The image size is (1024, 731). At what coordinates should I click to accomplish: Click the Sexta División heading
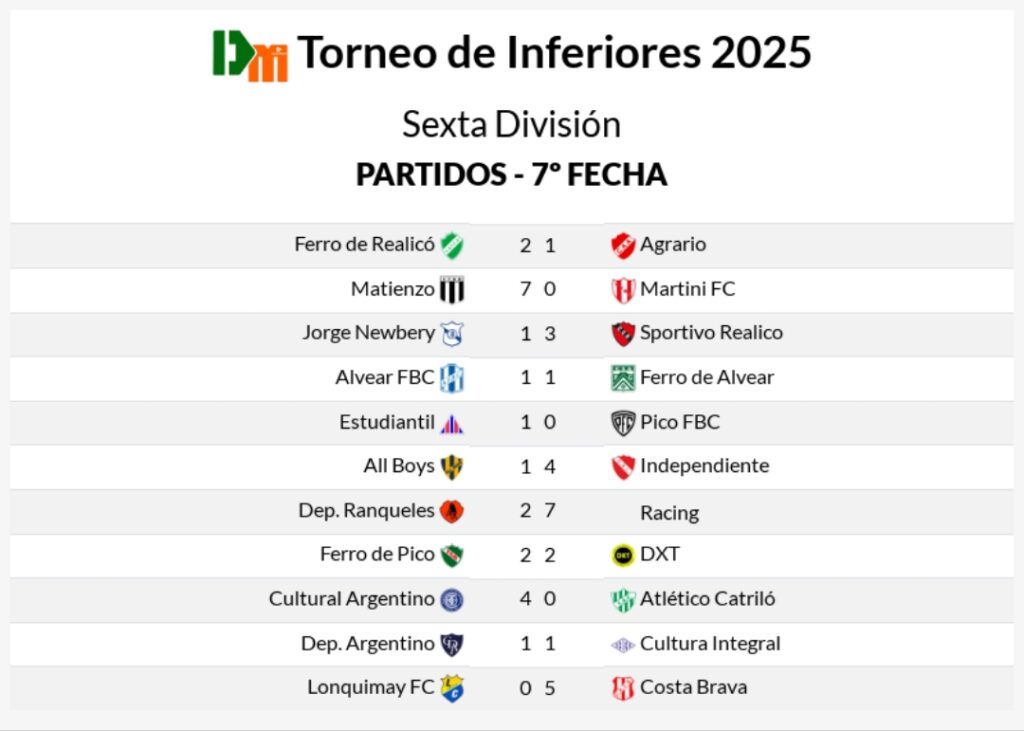(511, 125)
